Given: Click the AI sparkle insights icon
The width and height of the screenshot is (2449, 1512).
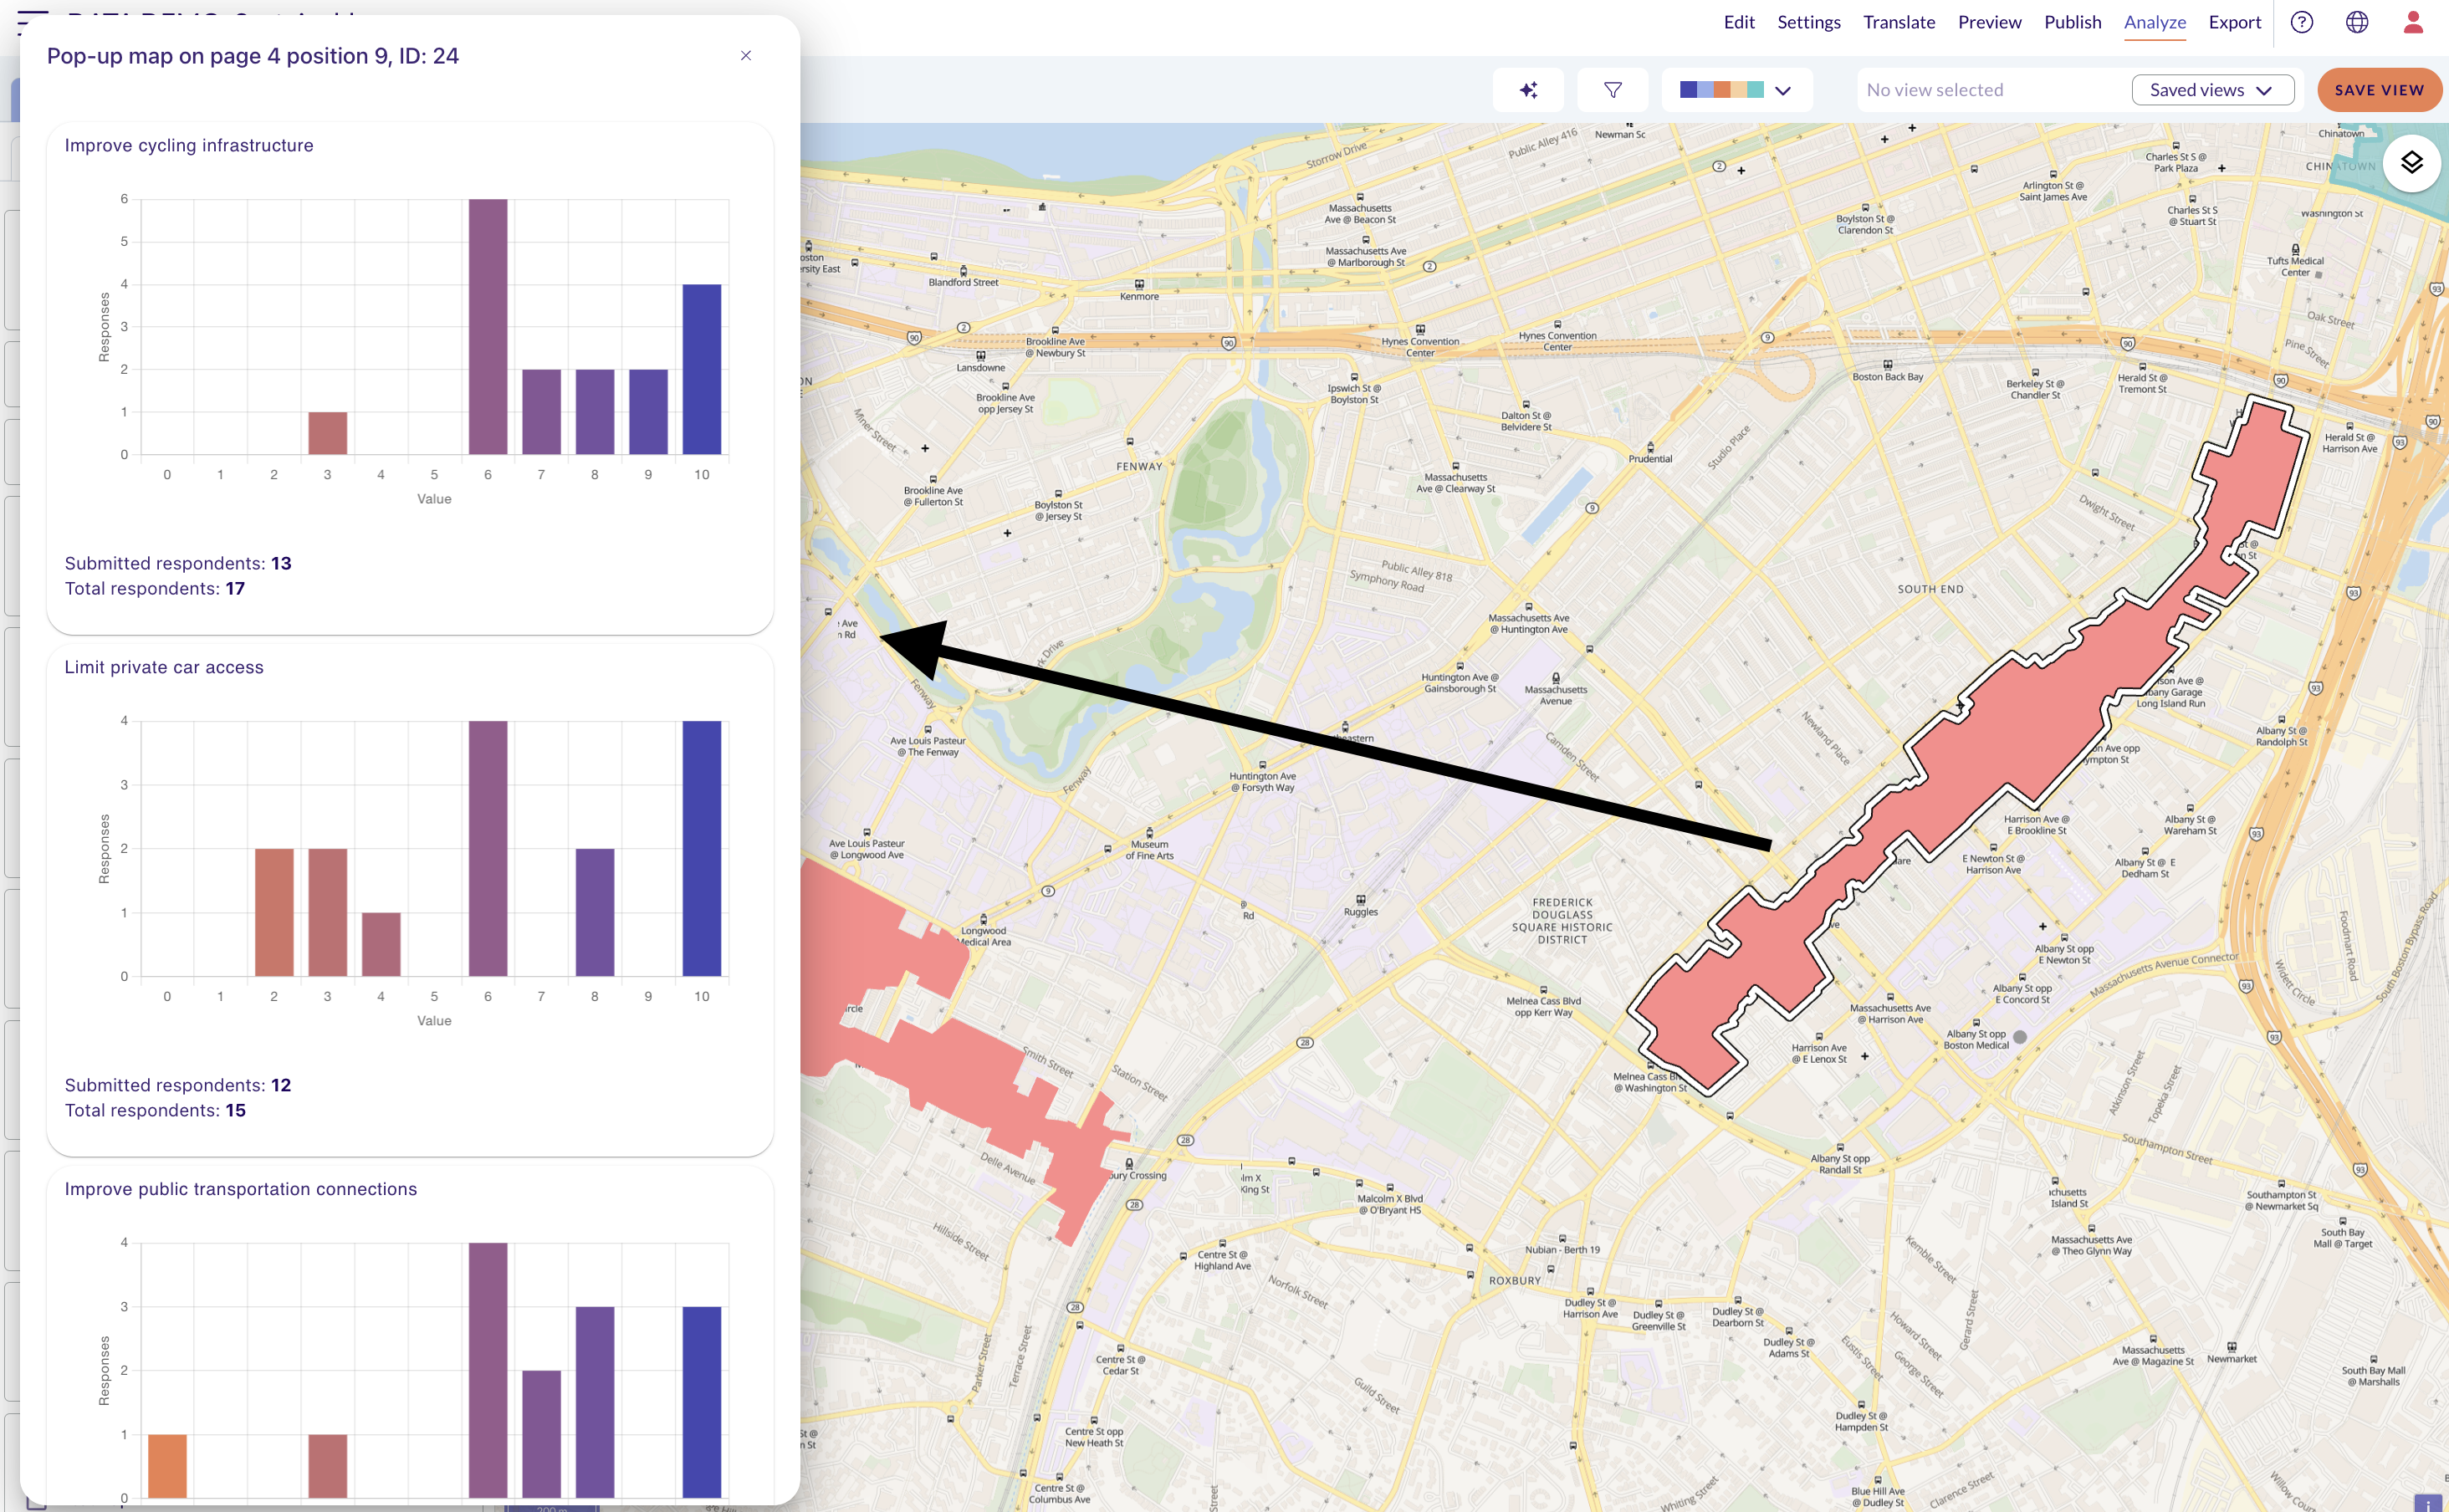Looking at the screenshot, I should 1528,90.
